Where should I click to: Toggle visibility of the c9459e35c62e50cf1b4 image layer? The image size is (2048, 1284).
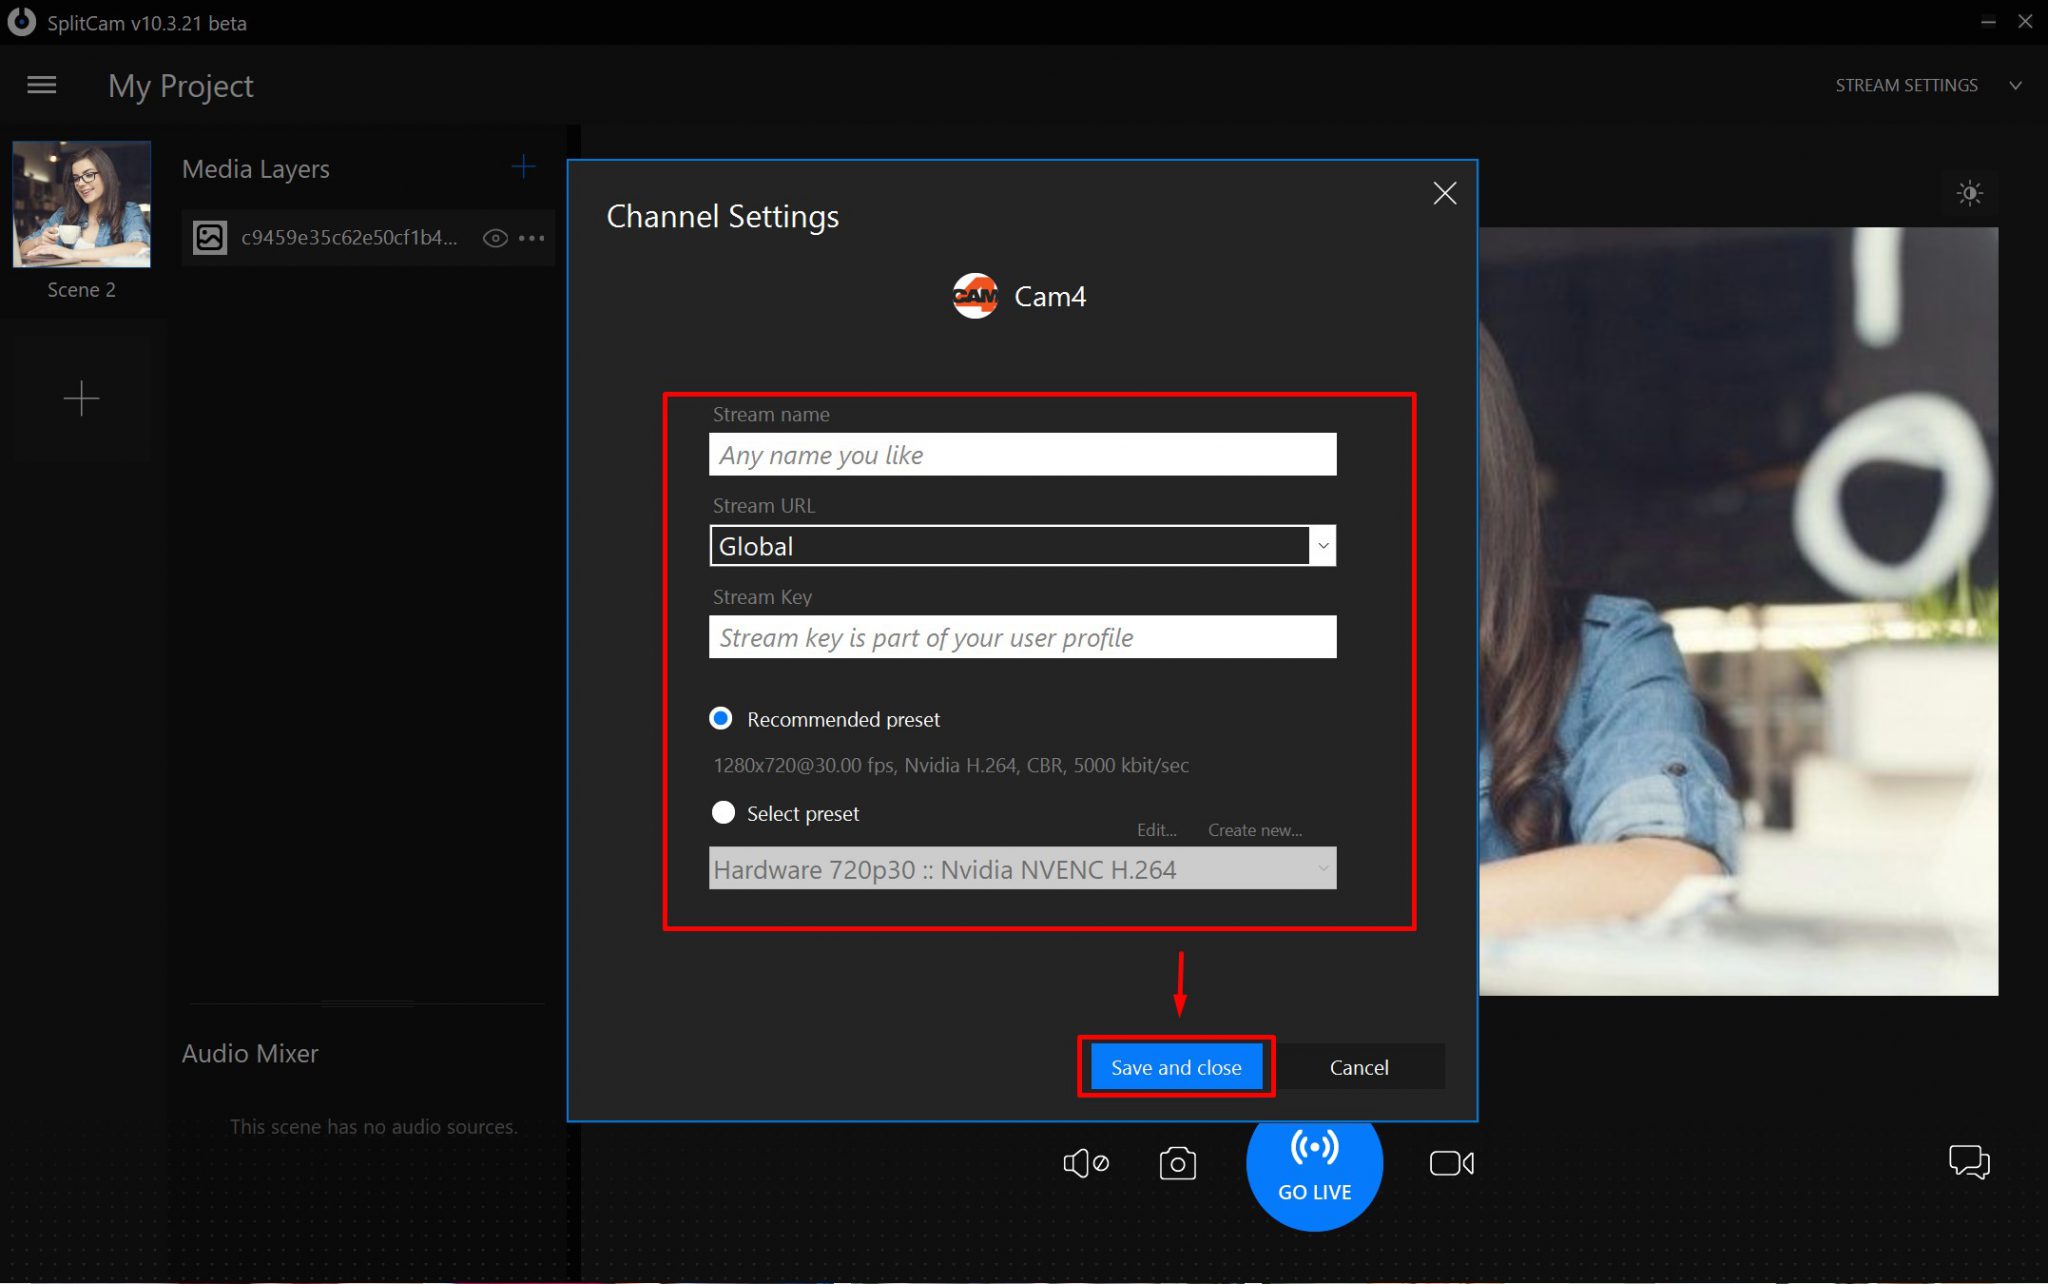point(495,238)
